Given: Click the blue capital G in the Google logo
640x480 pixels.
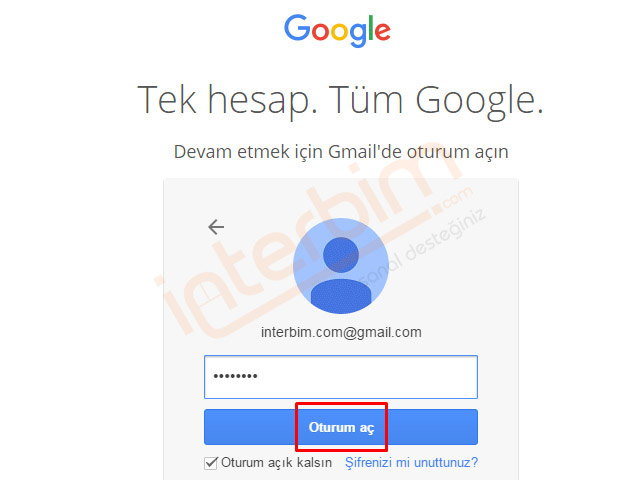Looking at the screenshot, I should point(297,28).
